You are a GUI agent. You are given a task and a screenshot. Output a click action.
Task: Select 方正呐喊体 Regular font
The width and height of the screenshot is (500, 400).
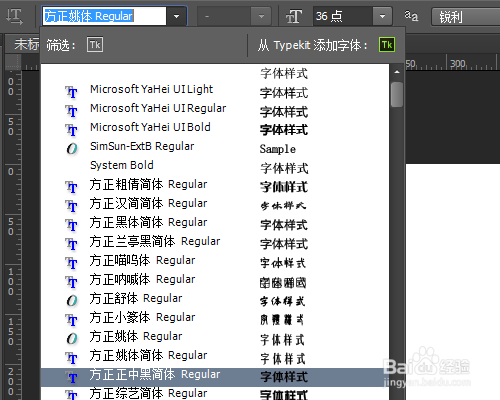(x=215, y=279)
